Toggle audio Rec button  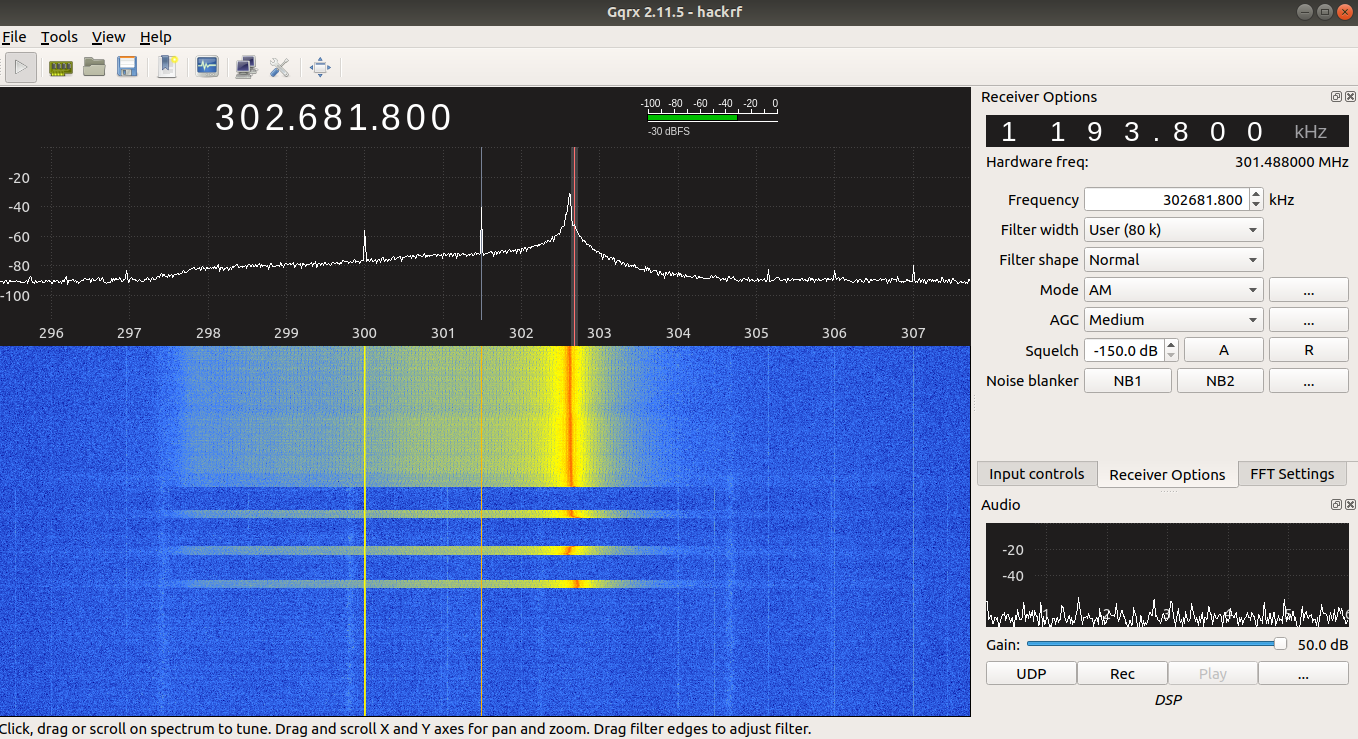pyautogui.click(x=1122, y=673)
